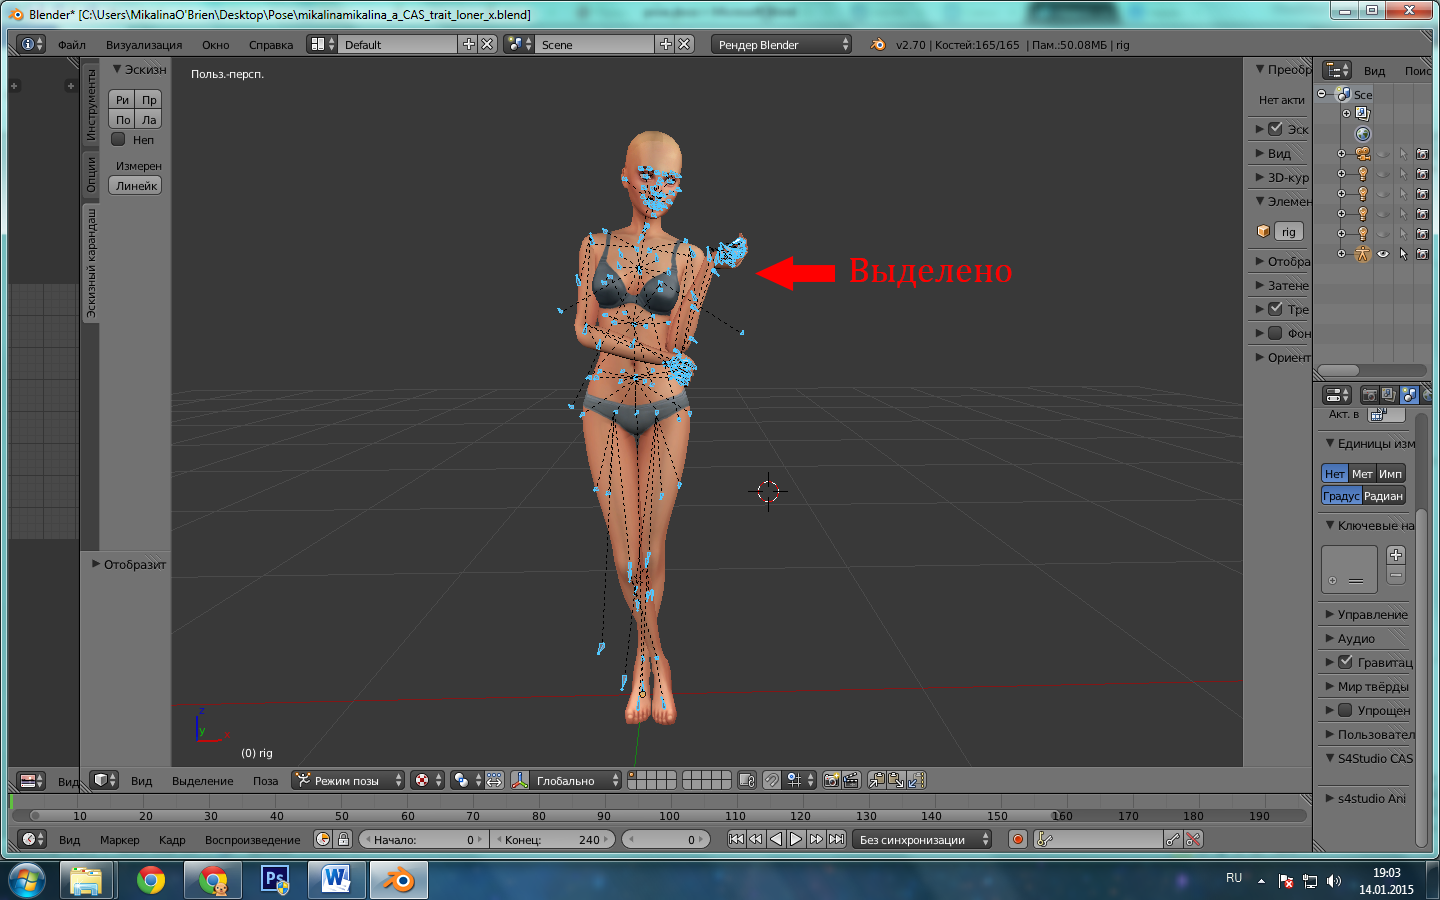Open the Окно menu

click(x=215, y=44)
